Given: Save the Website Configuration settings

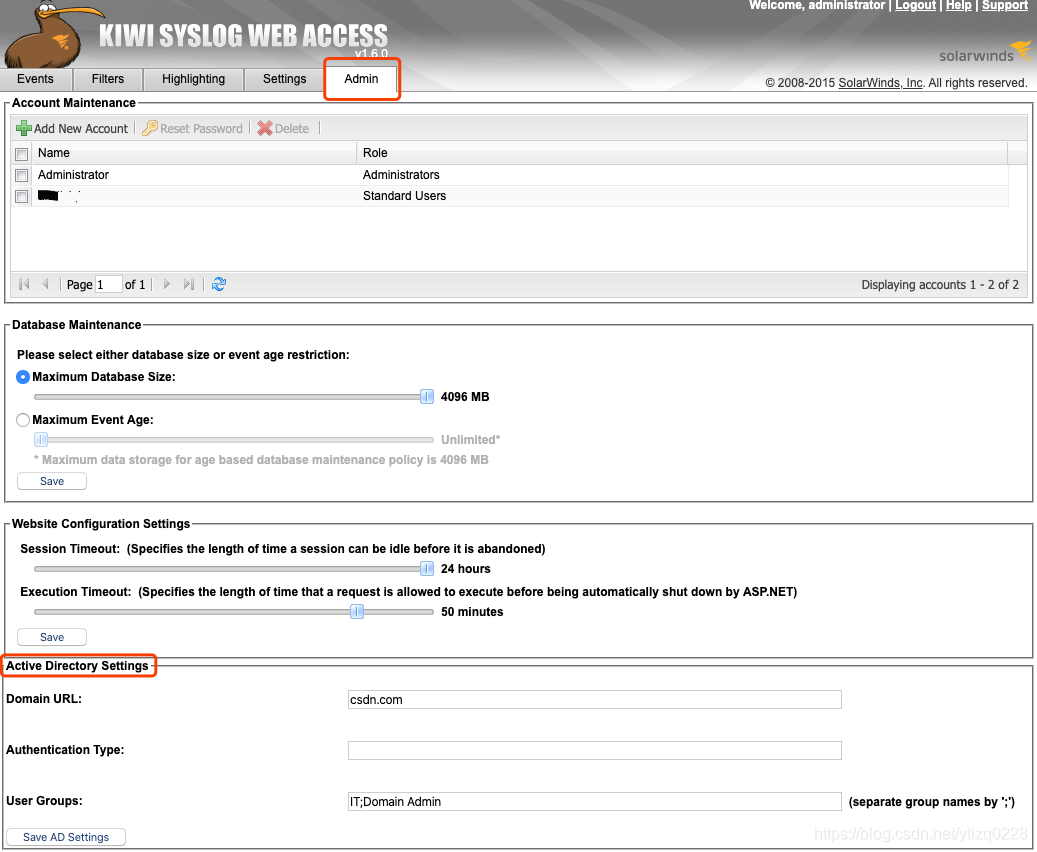Looking at the screenshot, I should tap(52, 638).
